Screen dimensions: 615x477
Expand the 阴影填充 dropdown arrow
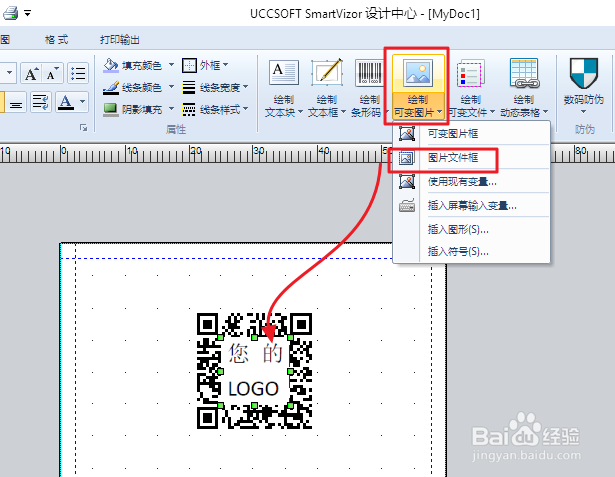[171, 109]
